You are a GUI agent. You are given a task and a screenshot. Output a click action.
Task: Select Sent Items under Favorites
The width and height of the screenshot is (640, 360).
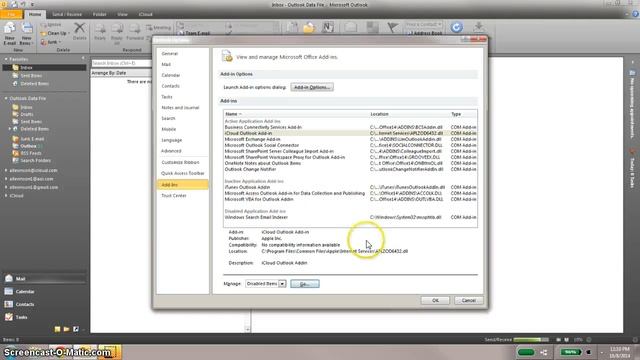(x=31, y=76)
